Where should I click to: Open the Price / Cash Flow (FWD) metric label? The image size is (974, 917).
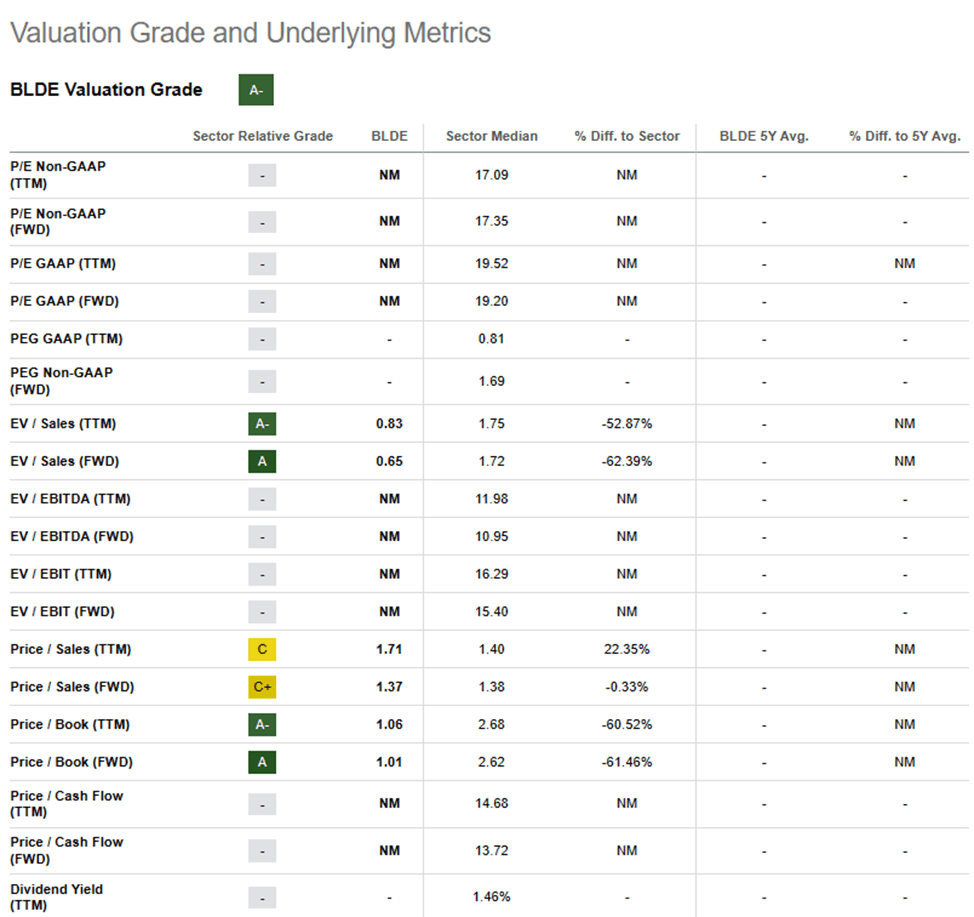point(67,850)
